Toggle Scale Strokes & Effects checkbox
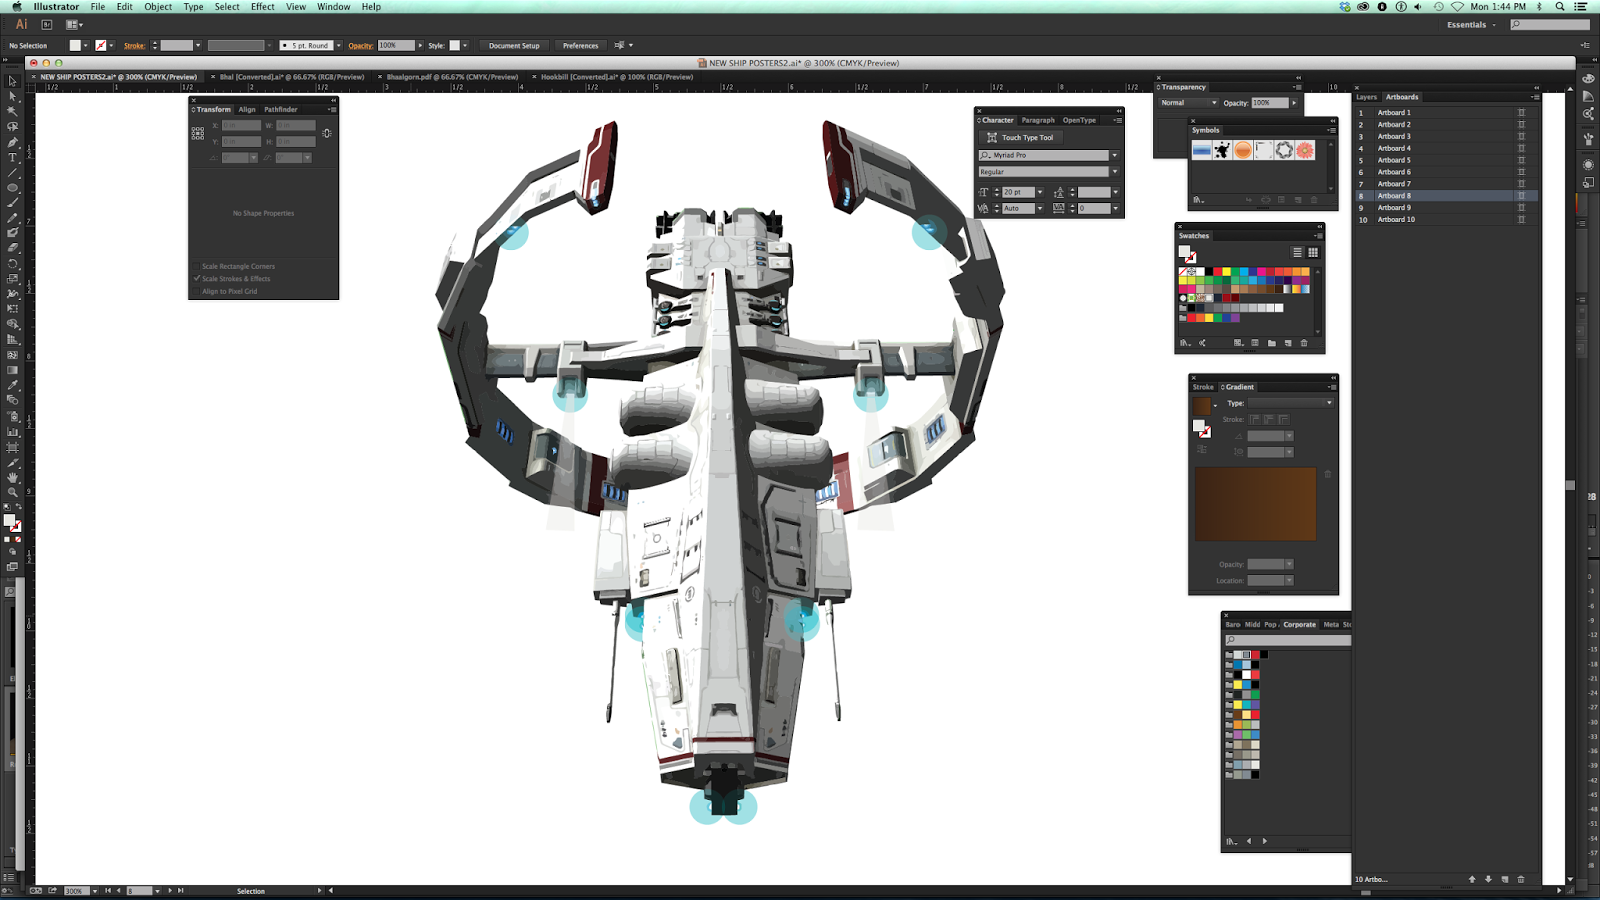 pyautogui.click(x=197, y=279)
